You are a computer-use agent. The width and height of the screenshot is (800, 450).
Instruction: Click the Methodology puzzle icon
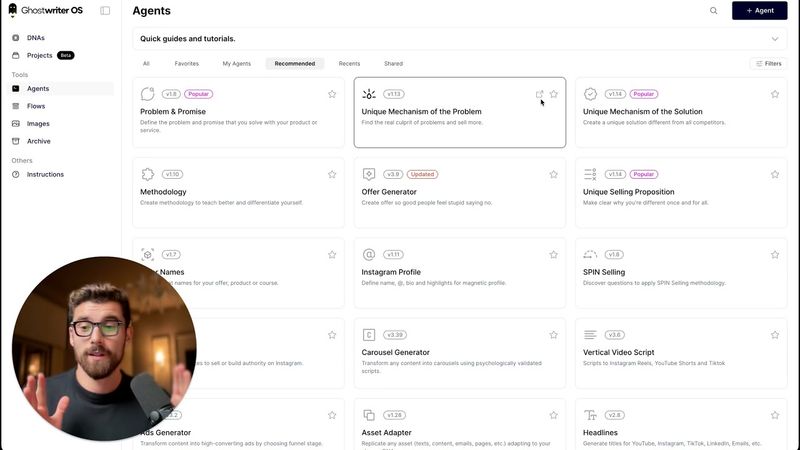[148, 174]
